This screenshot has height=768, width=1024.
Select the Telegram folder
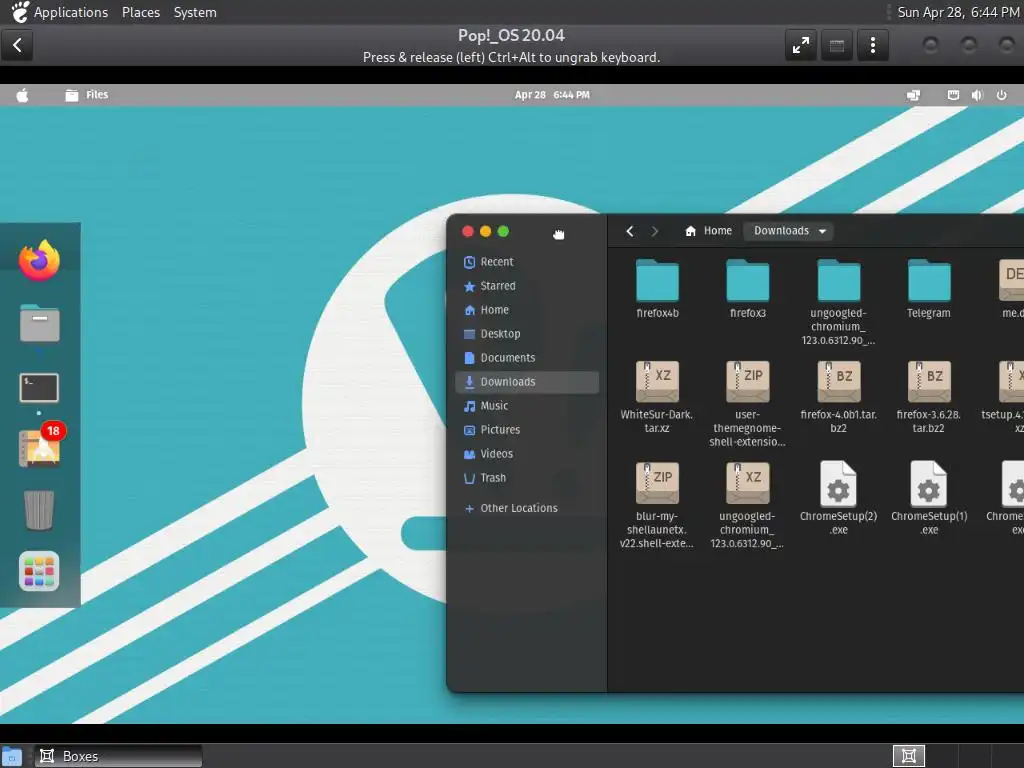tap(929, 288)
